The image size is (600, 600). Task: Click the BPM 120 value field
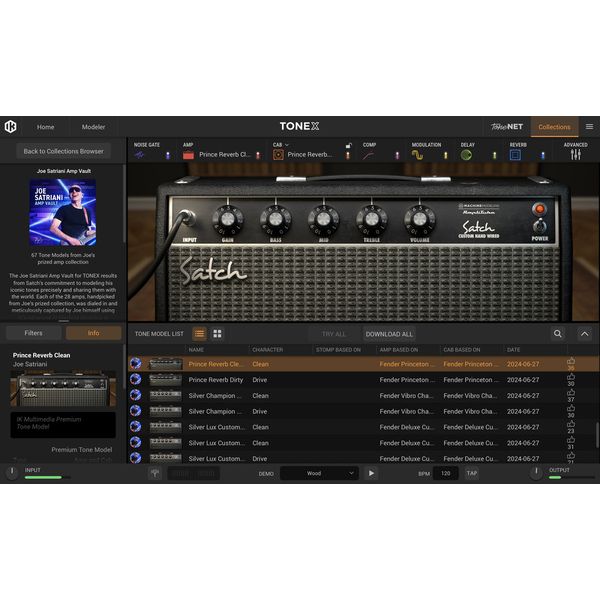(x=445, y=473)
